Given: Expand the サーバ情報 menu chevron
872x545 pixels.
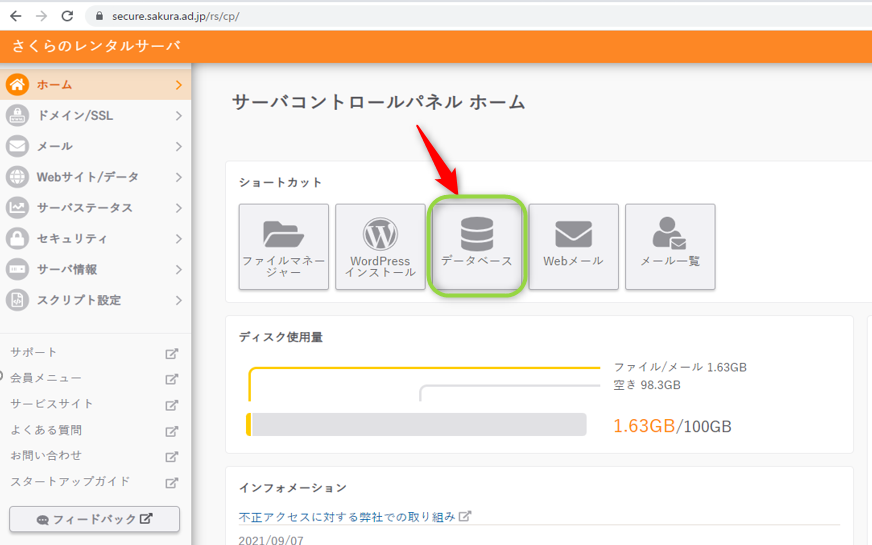Looking at the screenshot, I should 179,270.
